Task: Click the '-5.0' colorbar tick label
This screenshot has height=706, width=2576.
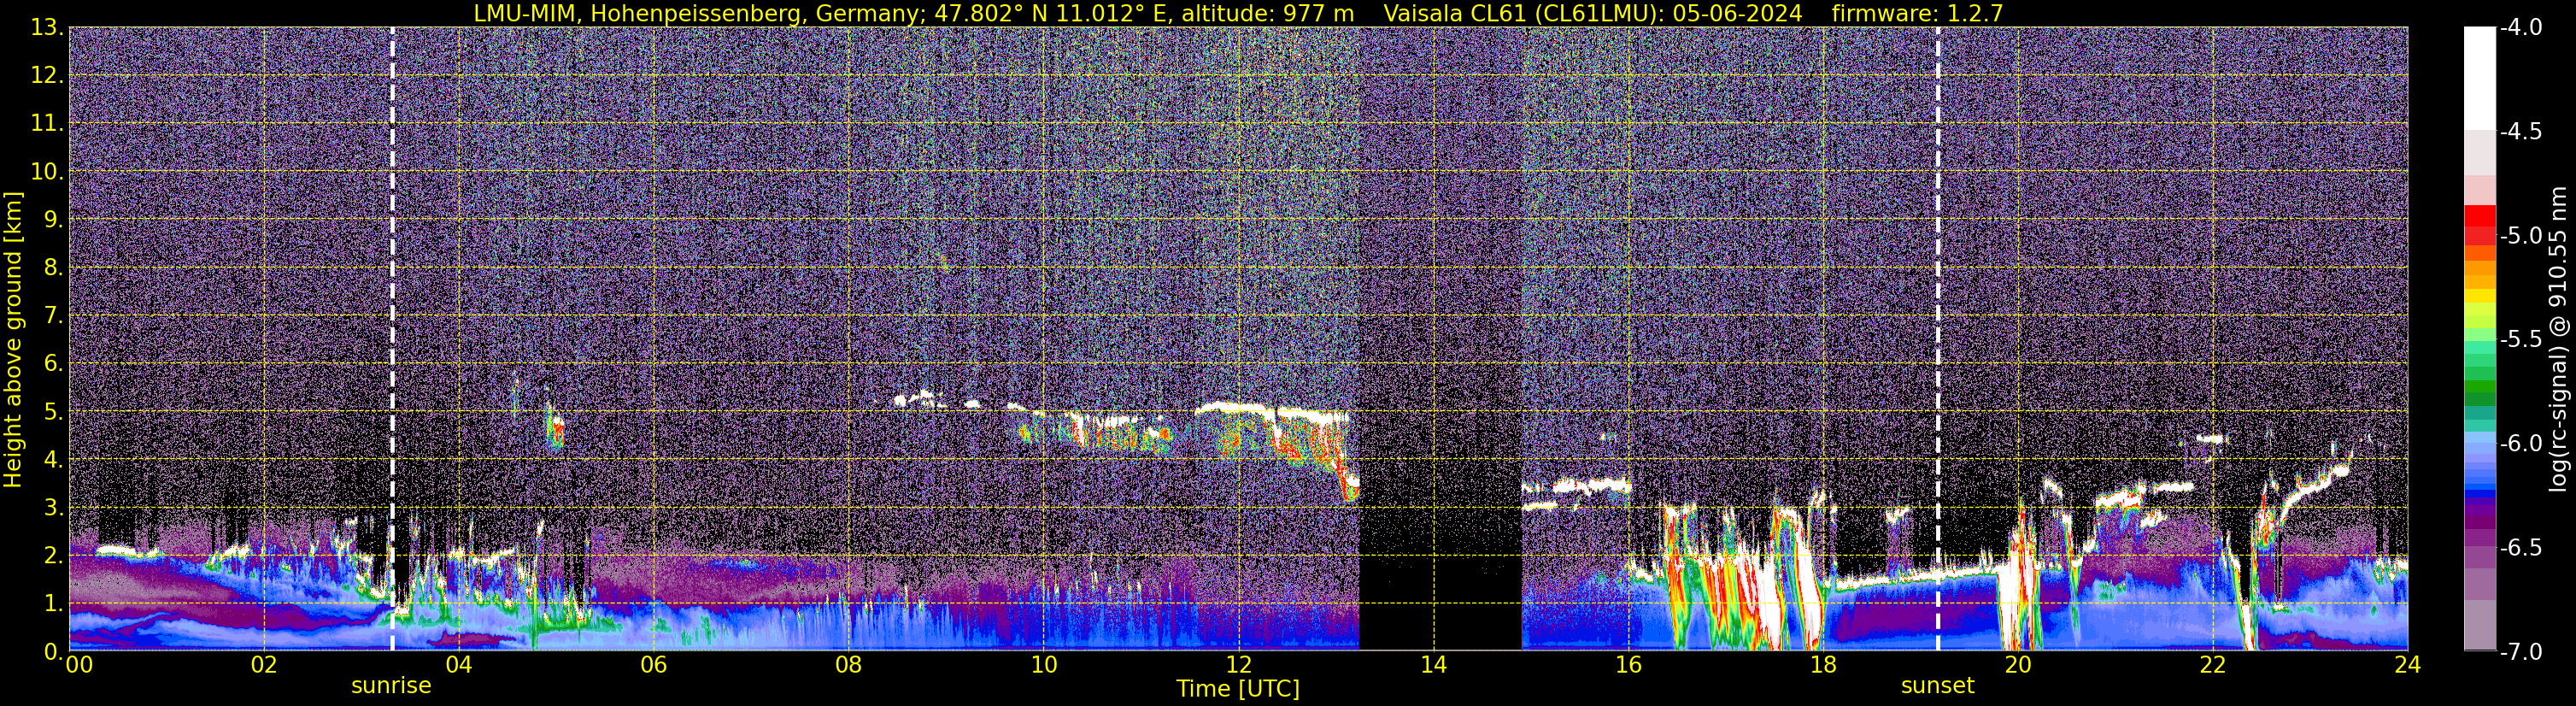Action: 2520,236
